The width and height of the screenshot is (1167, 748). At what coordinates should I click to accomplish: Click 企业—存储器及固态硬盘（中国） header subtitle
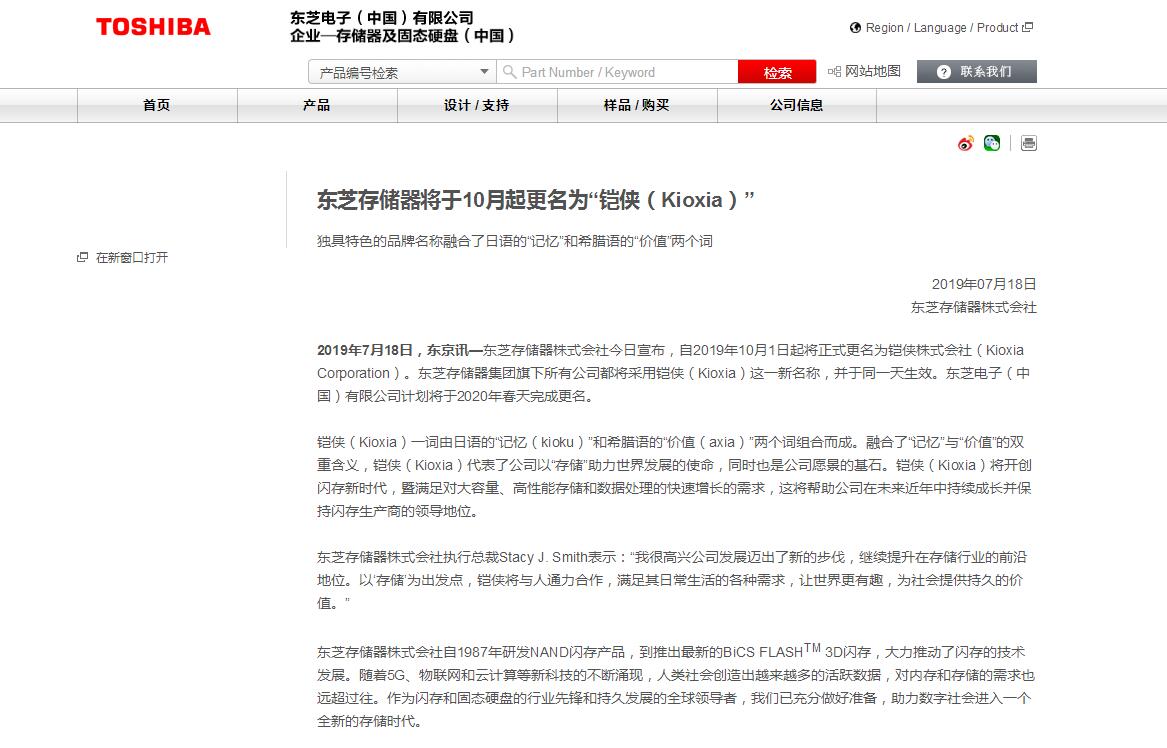click(403, 36)
